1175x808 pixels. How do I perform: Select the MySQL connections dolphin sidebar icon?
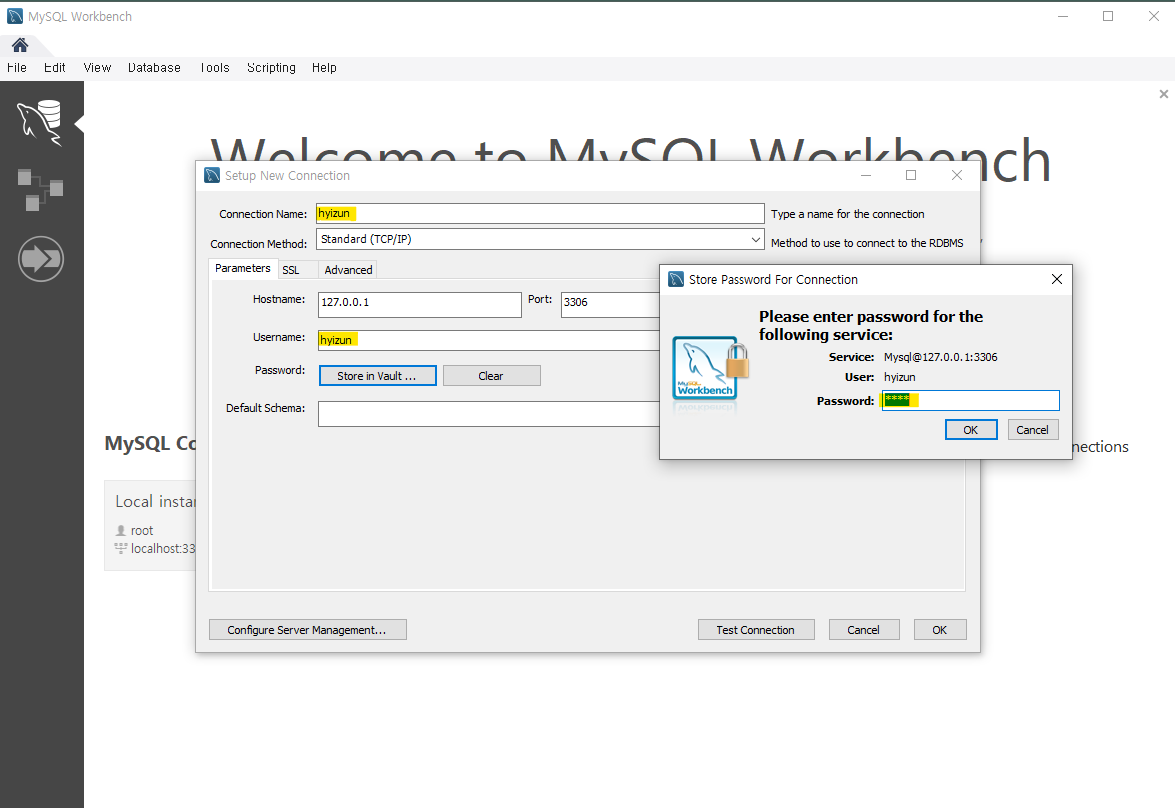pyautogui.click(x=40, y=122)
